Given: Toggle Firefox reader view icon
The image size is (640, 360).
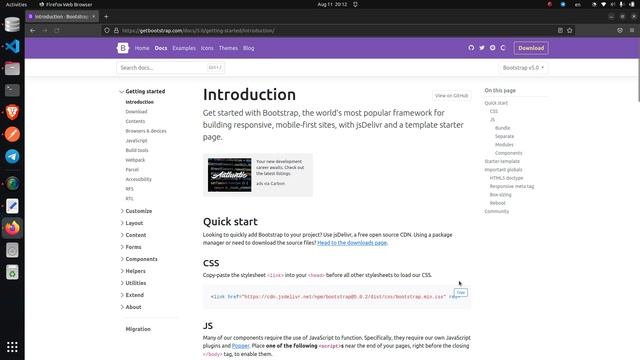Looking at the screenshot, I should pyautogui.click(x=560, y=30).
